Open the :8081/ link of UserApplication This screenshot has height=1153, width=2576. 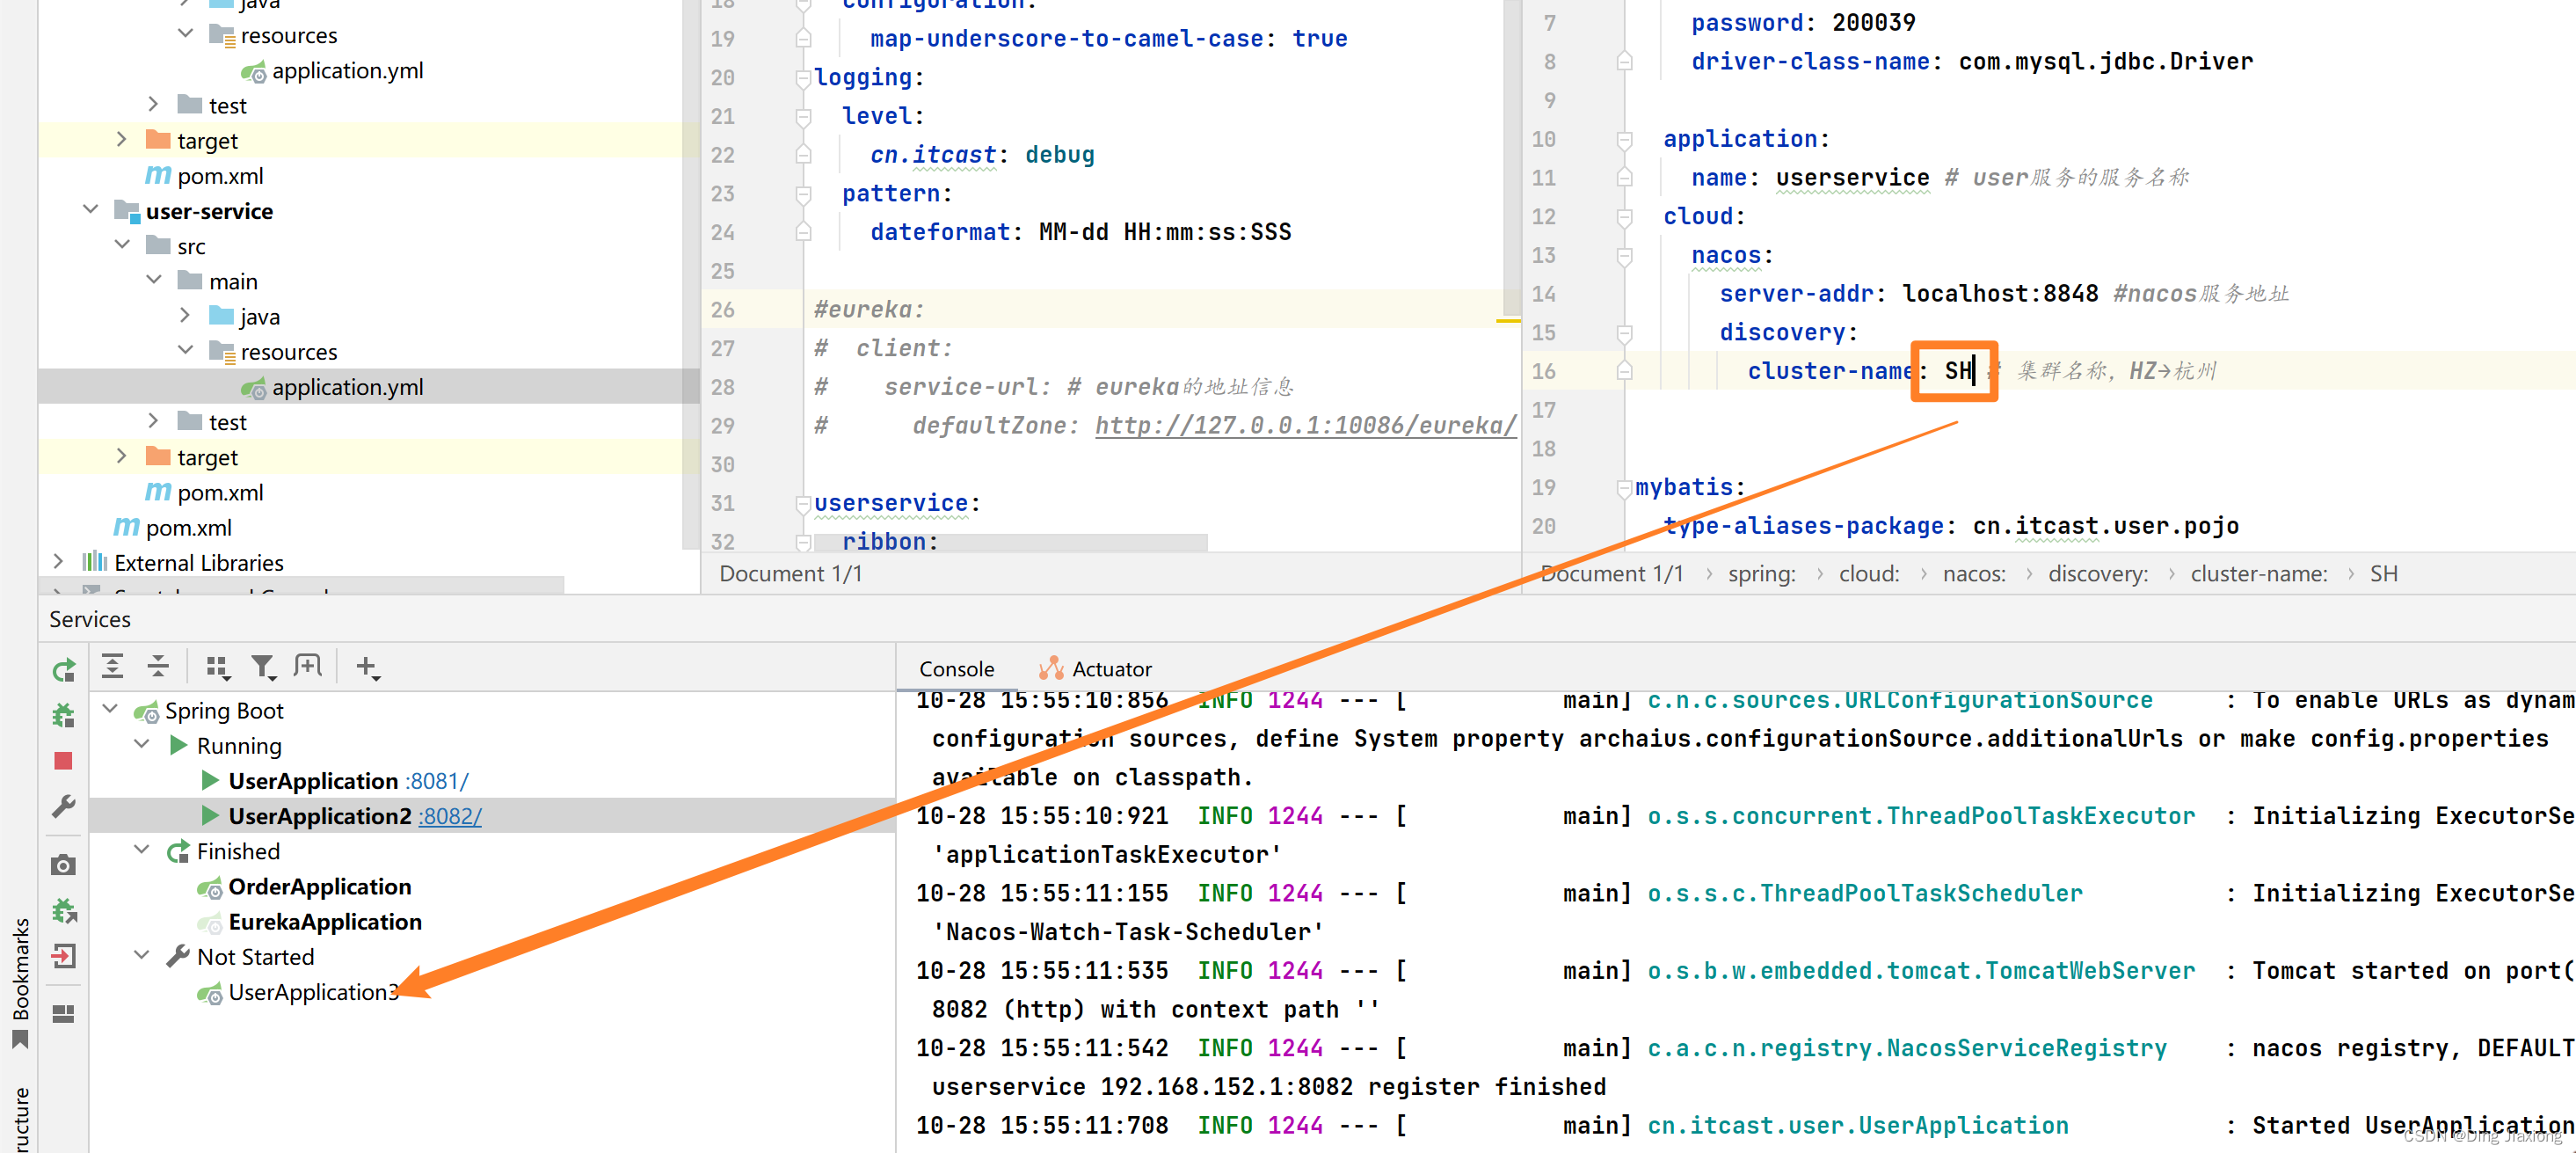coord(437,781)
